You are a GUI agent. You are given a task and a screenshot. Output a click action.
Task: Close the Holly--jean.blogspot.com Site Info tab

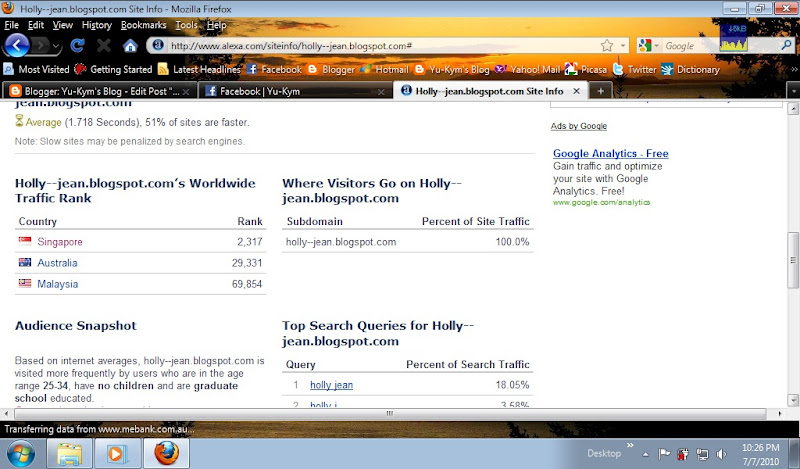[577, 91]
